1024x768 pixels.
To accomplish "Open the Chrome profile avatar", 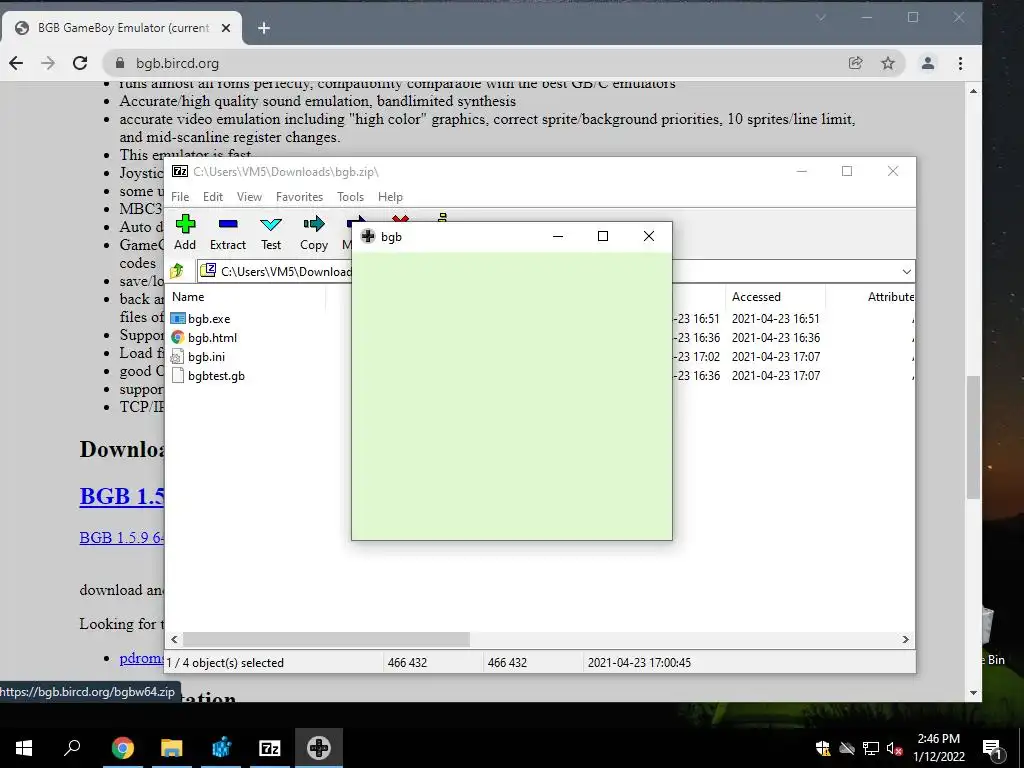I will 928,63.
